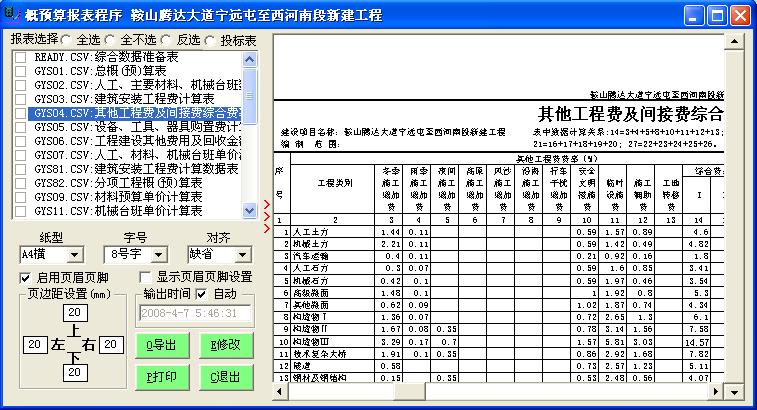757x410 pixels.
Task: Click preview vertical scrollbar down arrow
Action: (734, 392)
